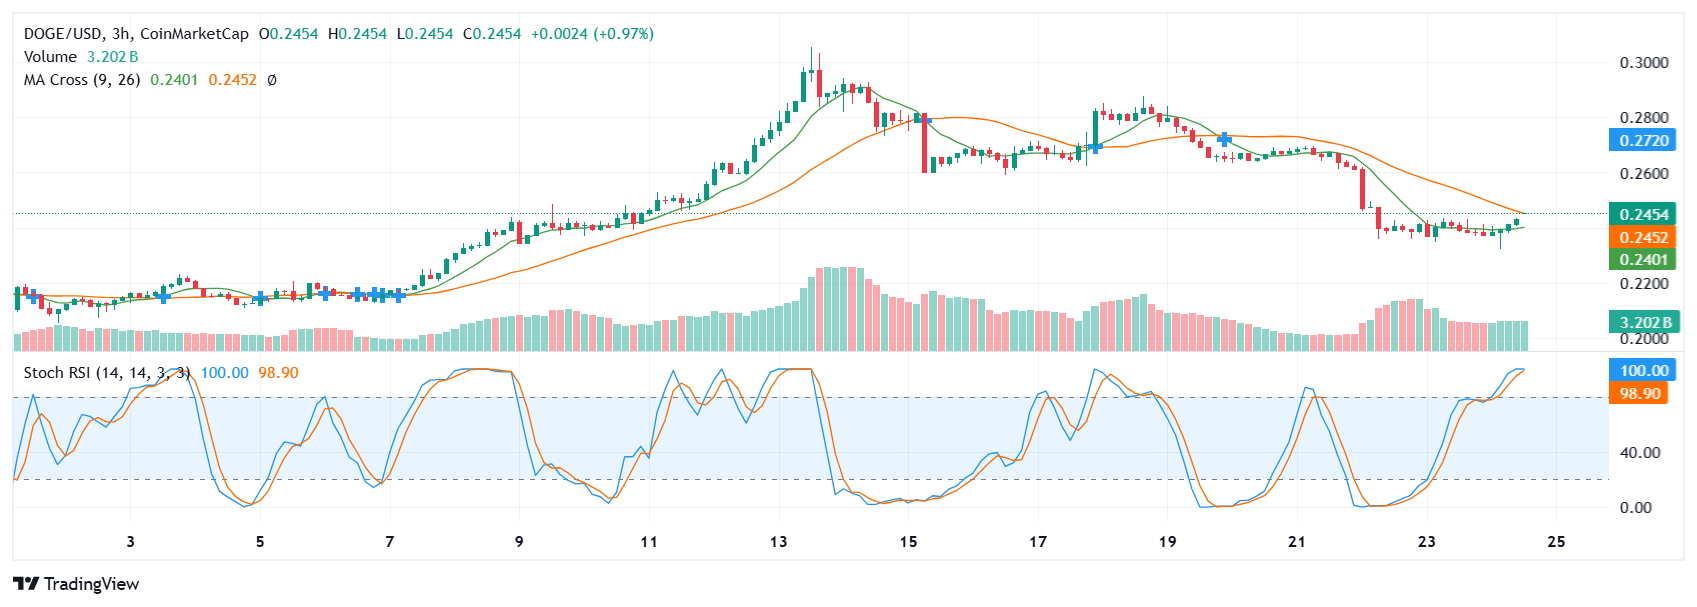Click the green 0.2454 current price tag
The width and height of the screenshot is (1697, 607).
1643,214
